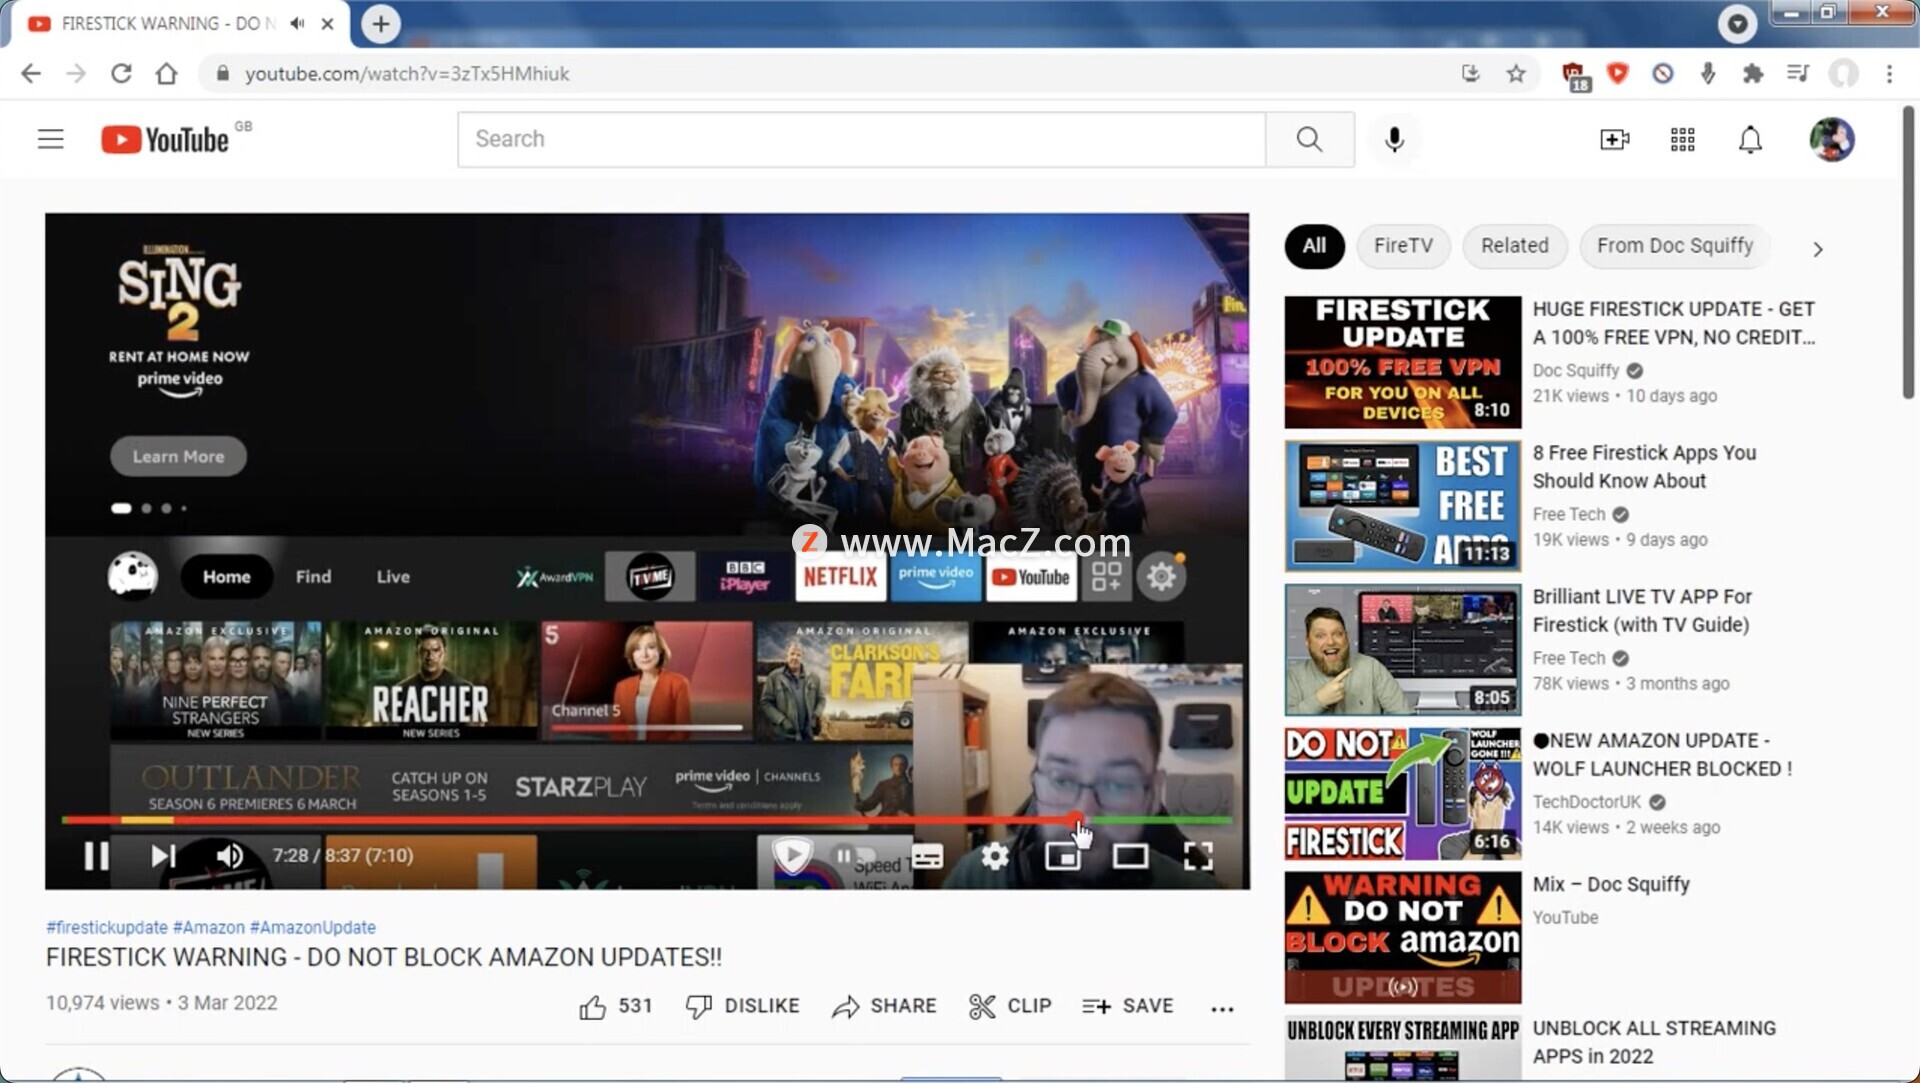Reload the current page
The image size is (1920, 1083).
[x=121, y=74]
